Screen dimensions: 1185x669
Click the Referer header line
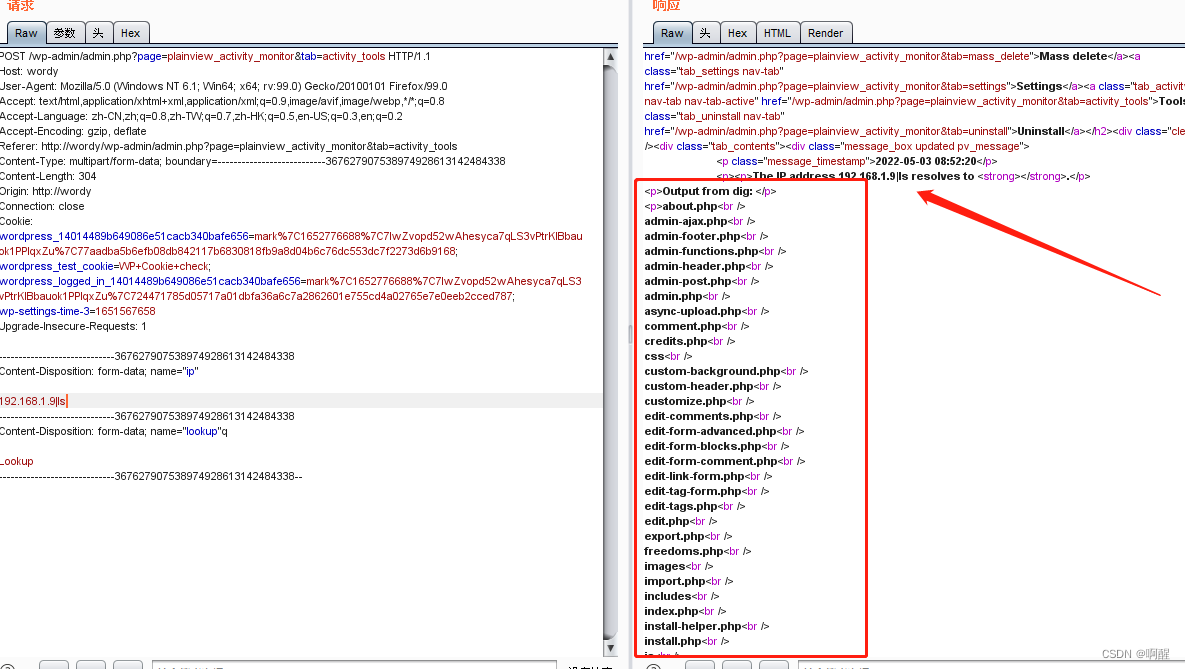[229, 147]
